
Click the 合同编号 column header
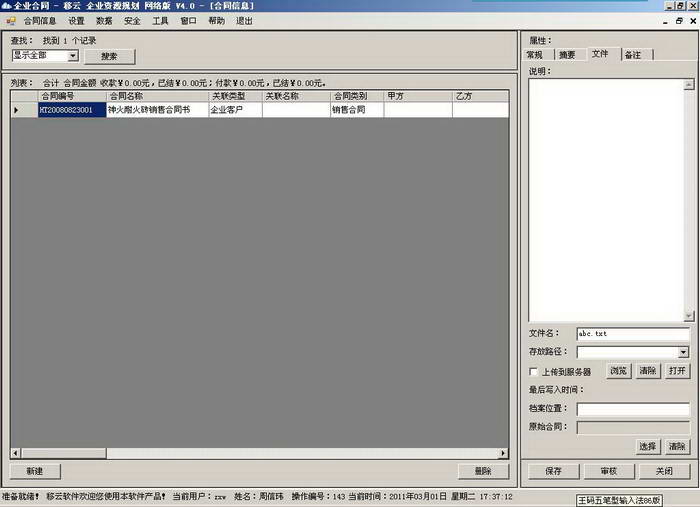72,96
